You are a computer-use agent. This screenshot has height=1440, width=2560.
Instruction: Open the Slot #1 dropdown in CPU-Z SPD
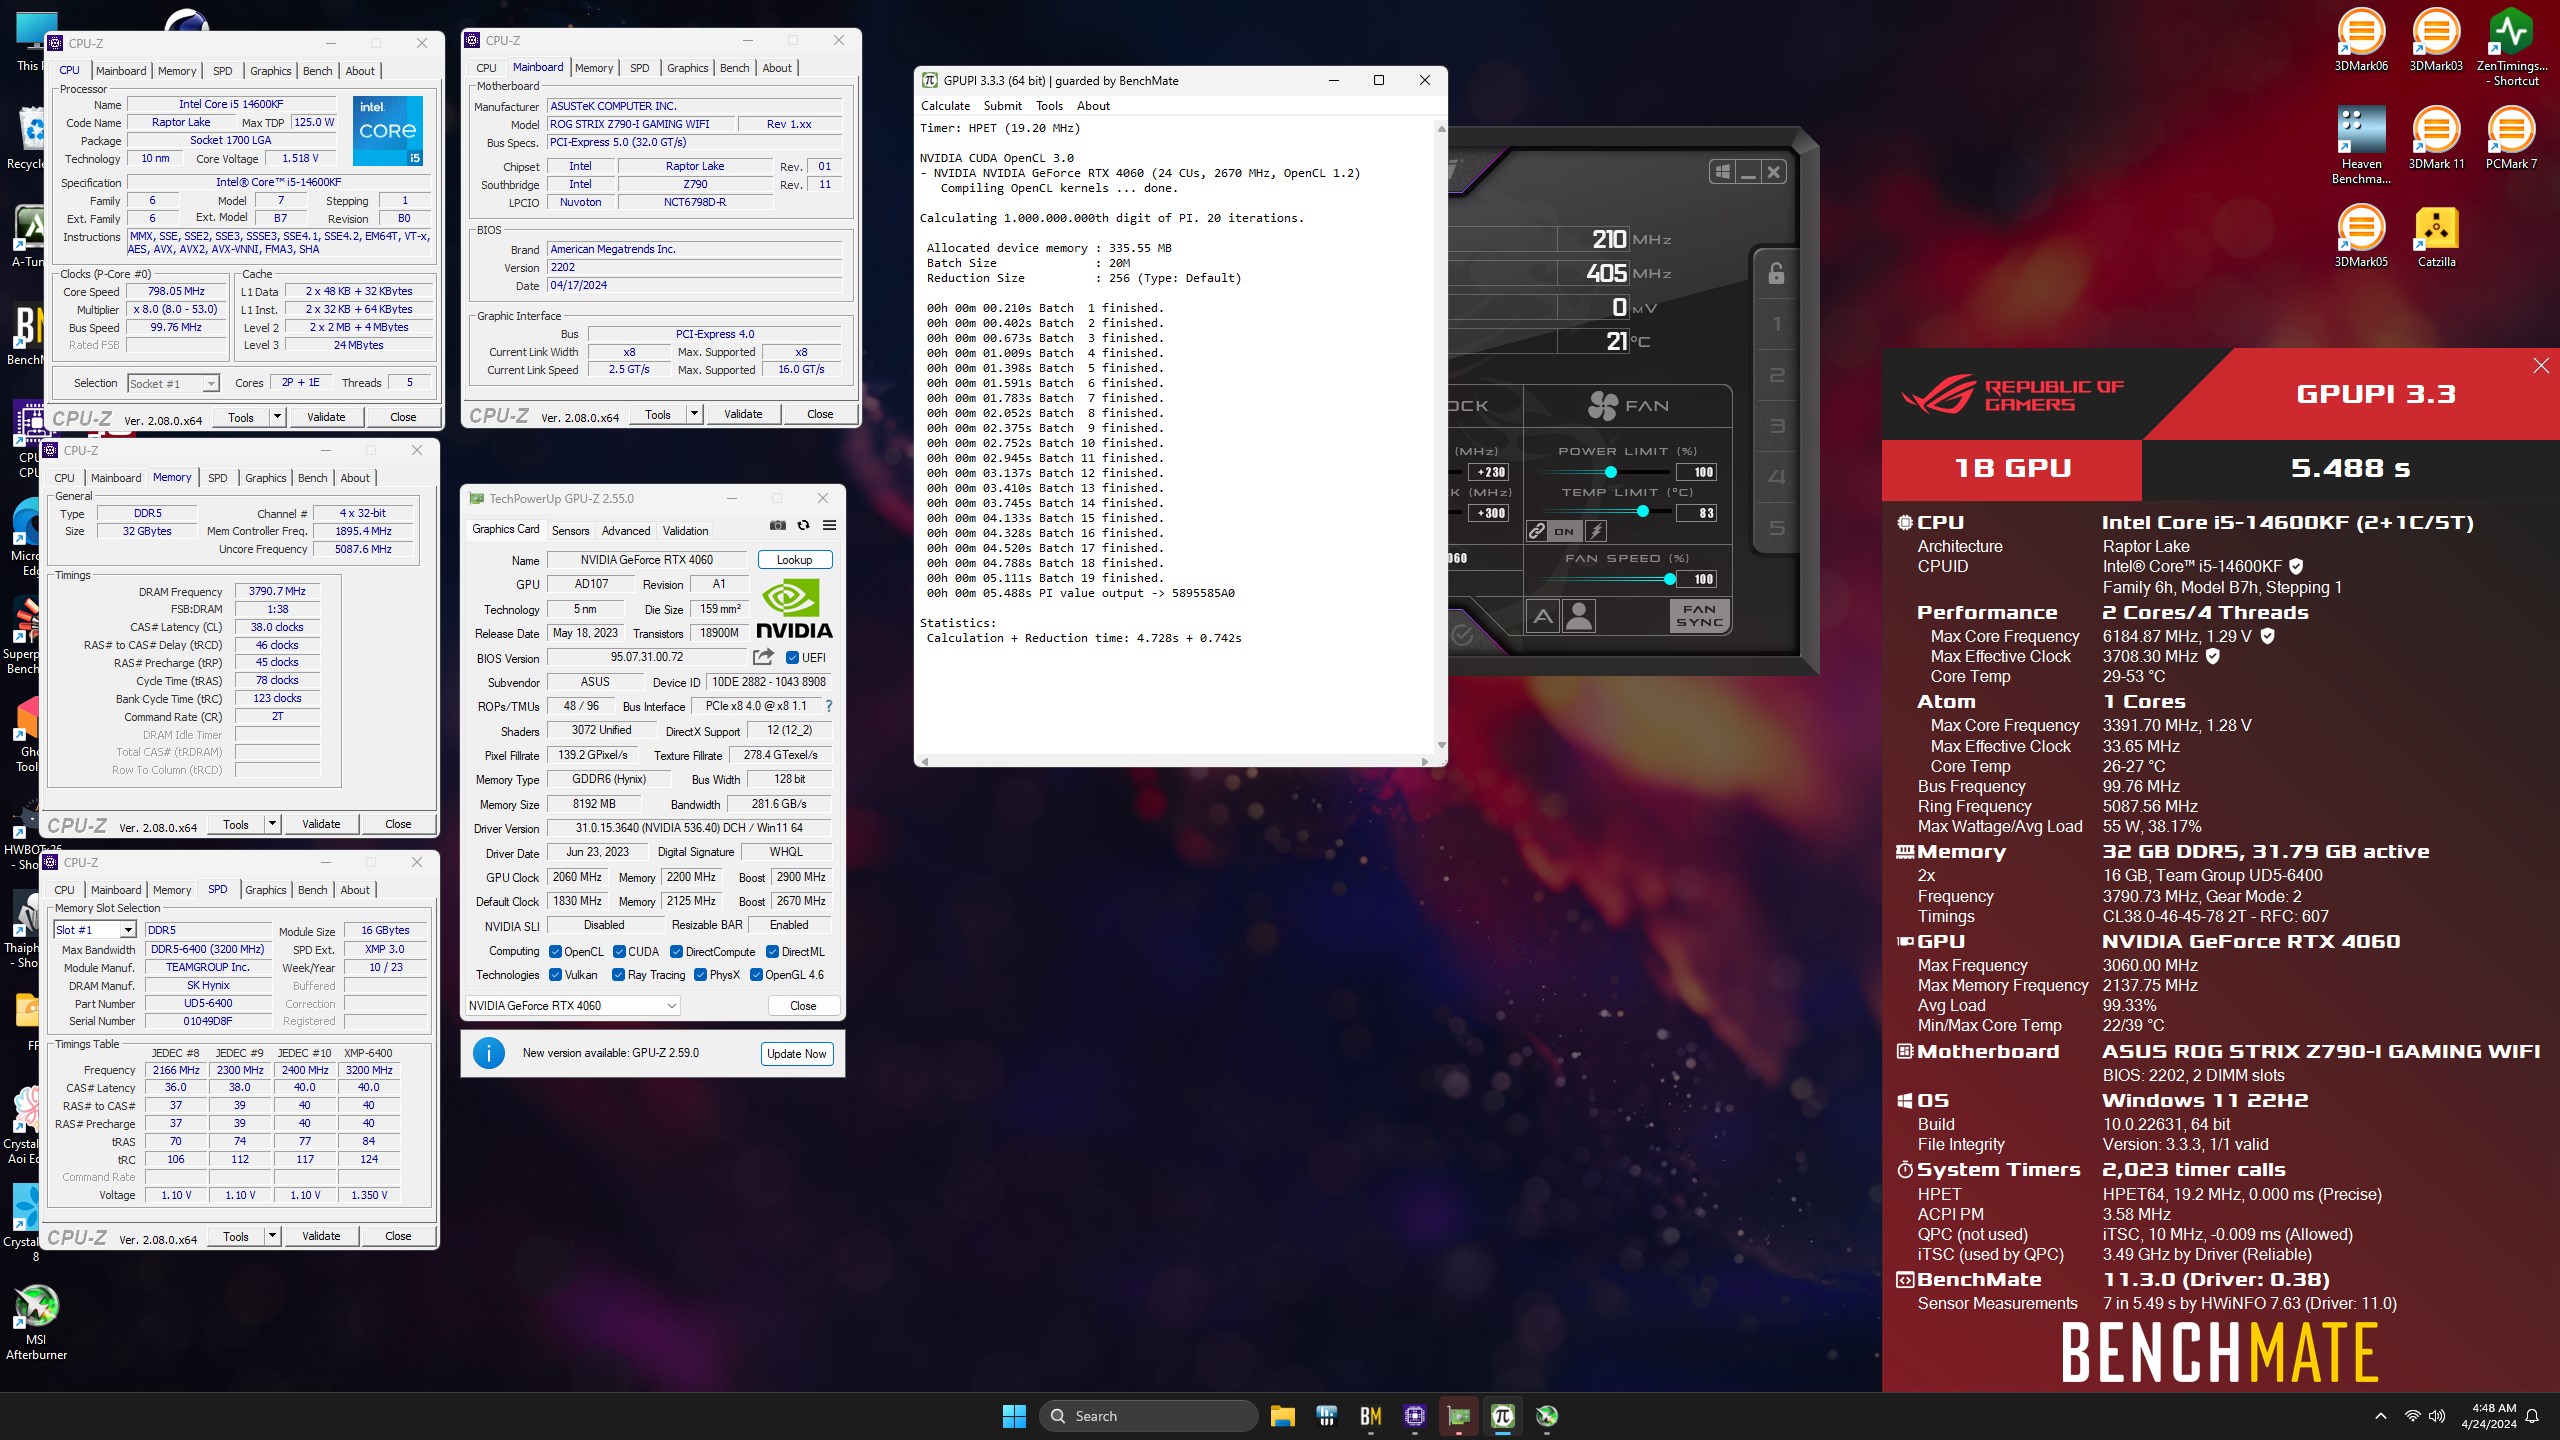pyautogui.click(x=94, y=930)
